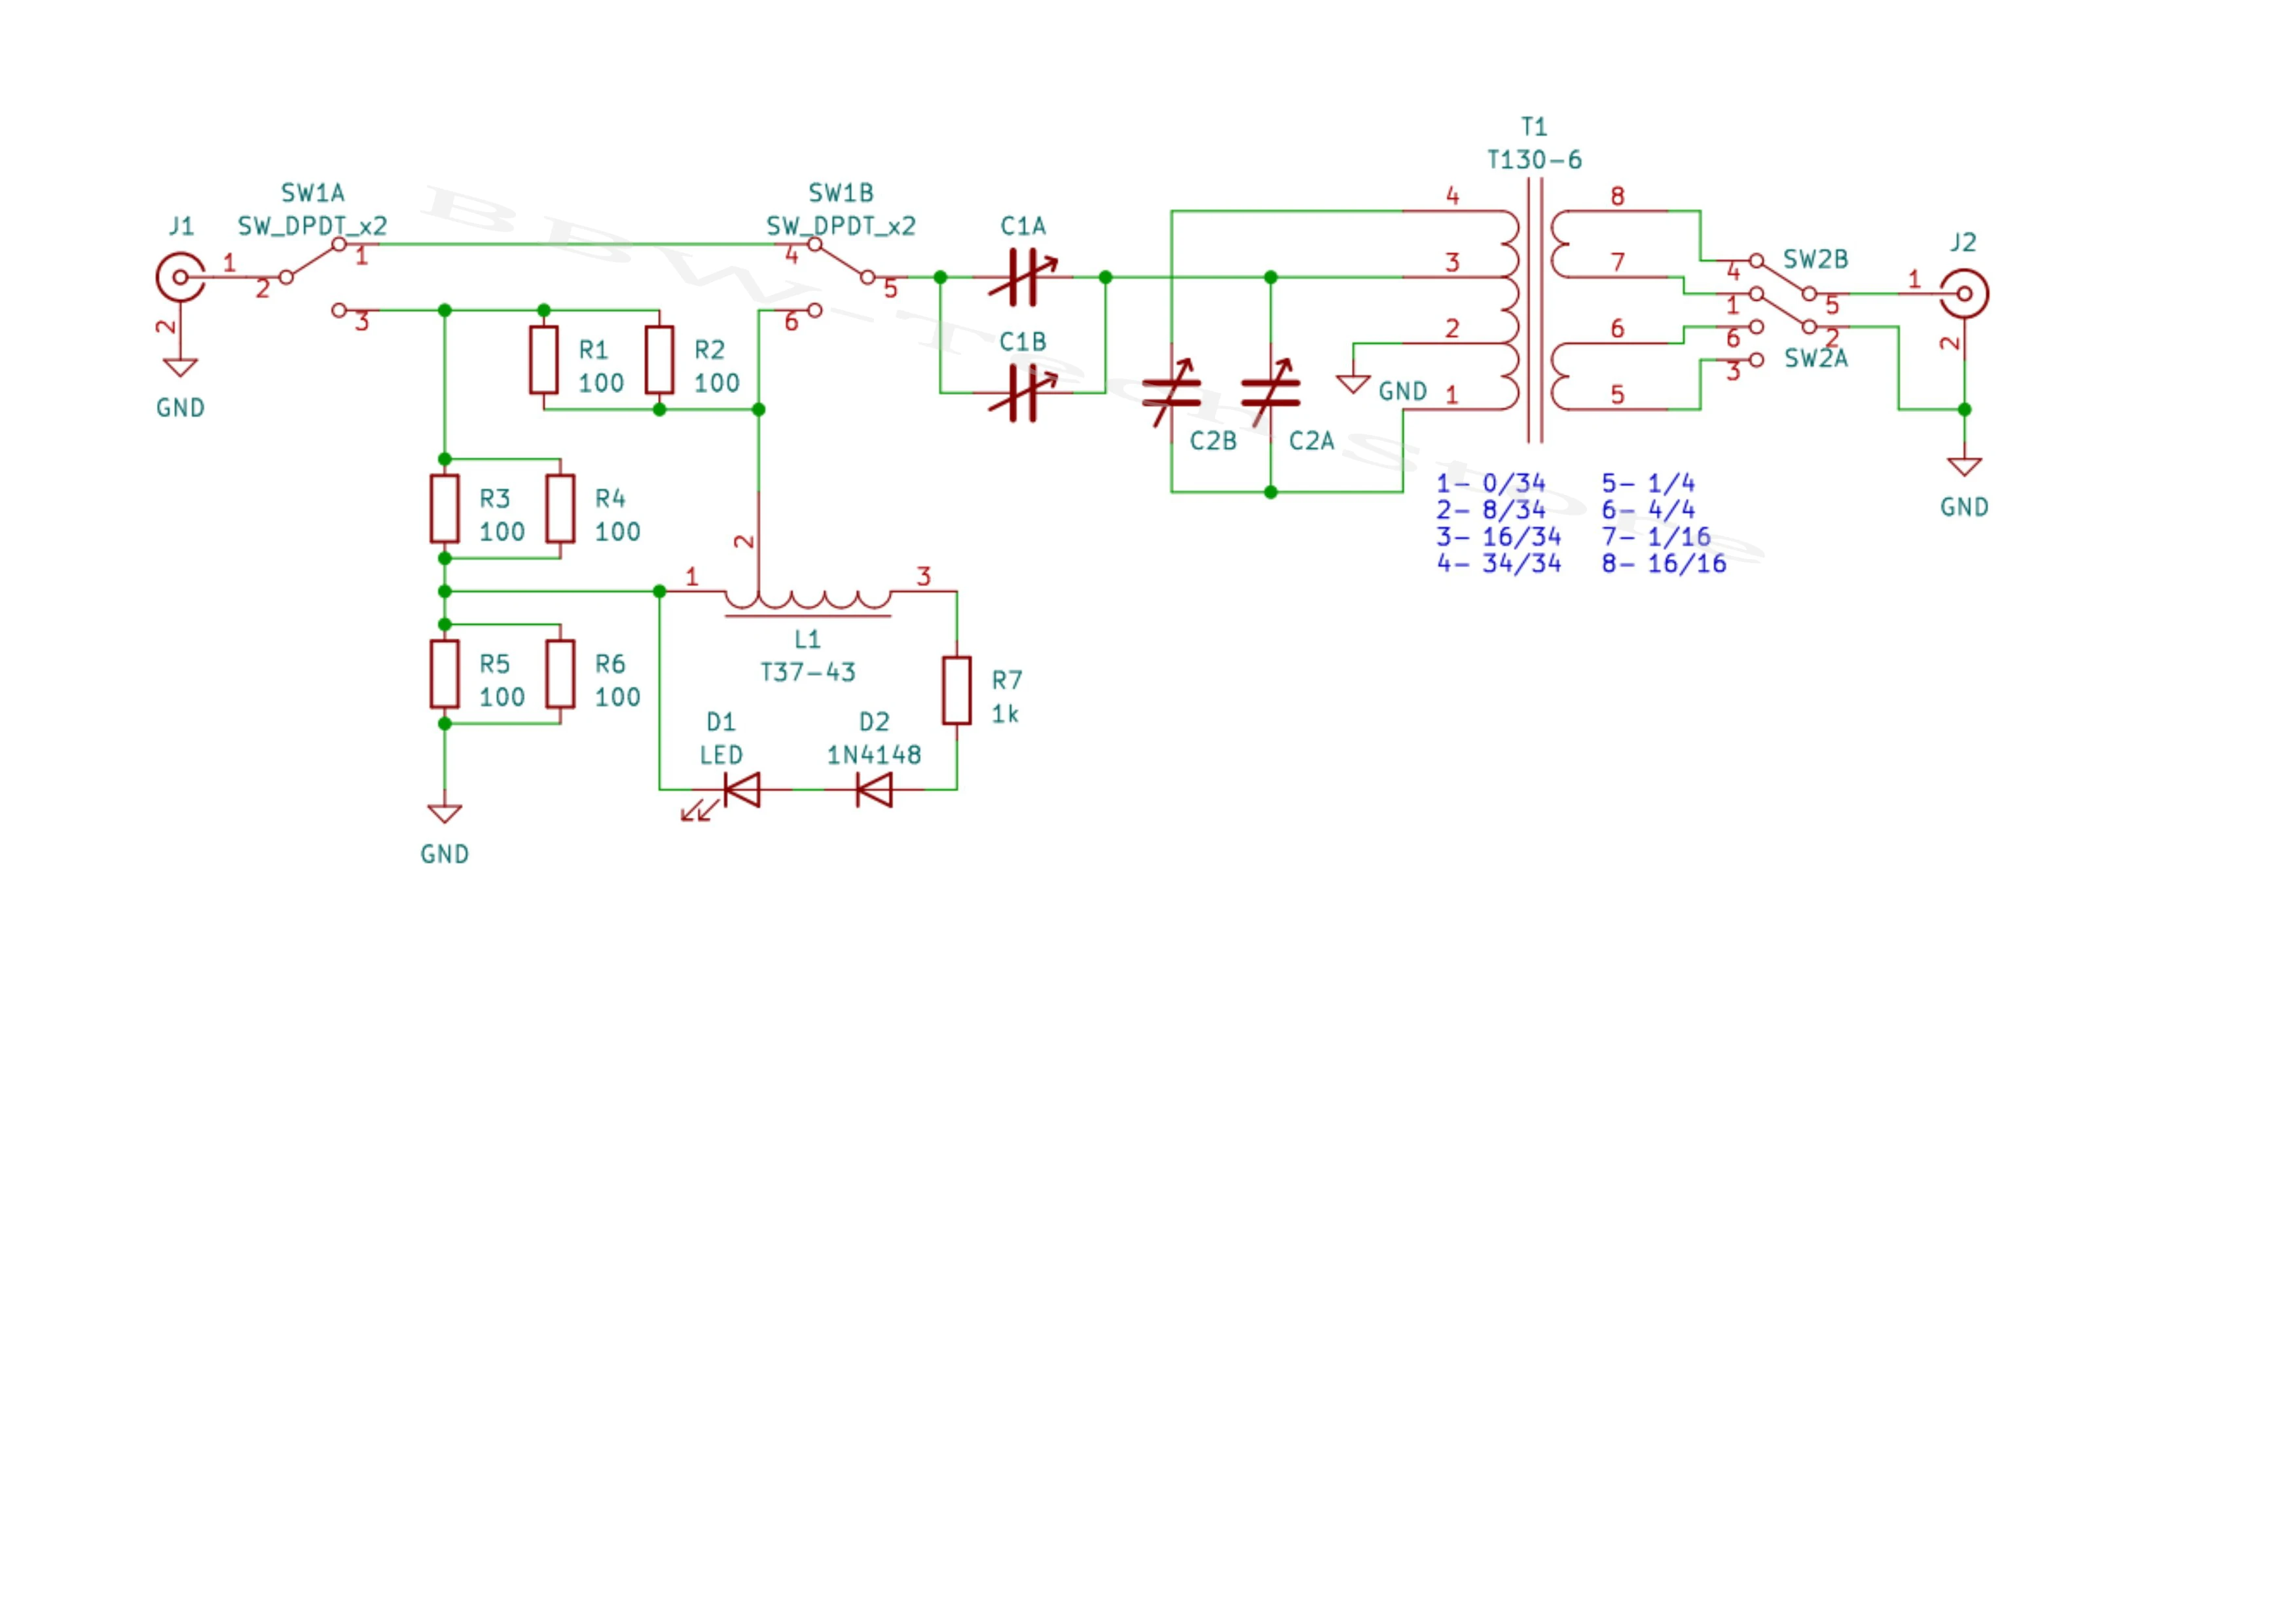Select the C1A variable capacitor symbol
This screenshot has width=2296, height=1624.
pyautogui.click(x=1022, y=277)
